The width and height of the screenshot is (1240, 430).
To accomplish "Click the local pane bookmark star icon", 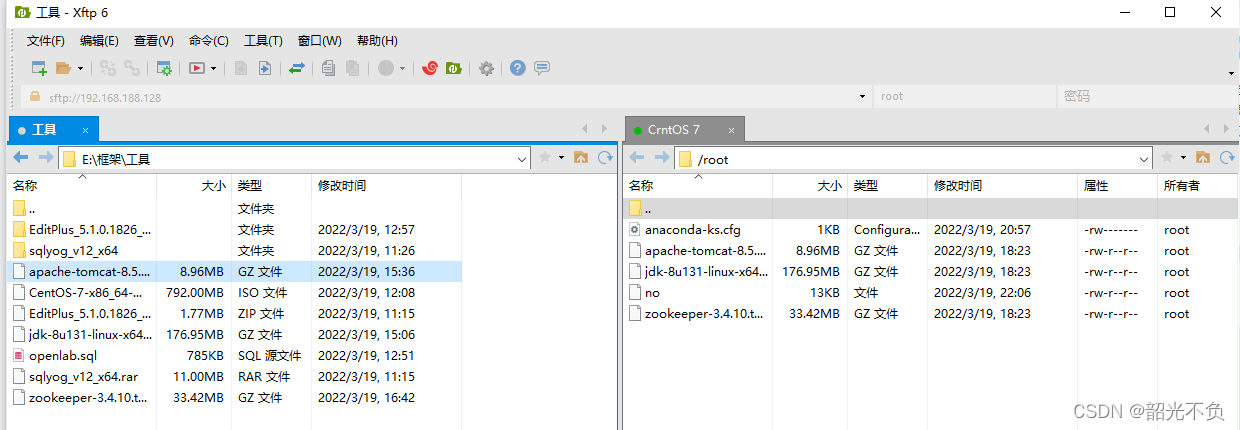I will click(545, 158).
